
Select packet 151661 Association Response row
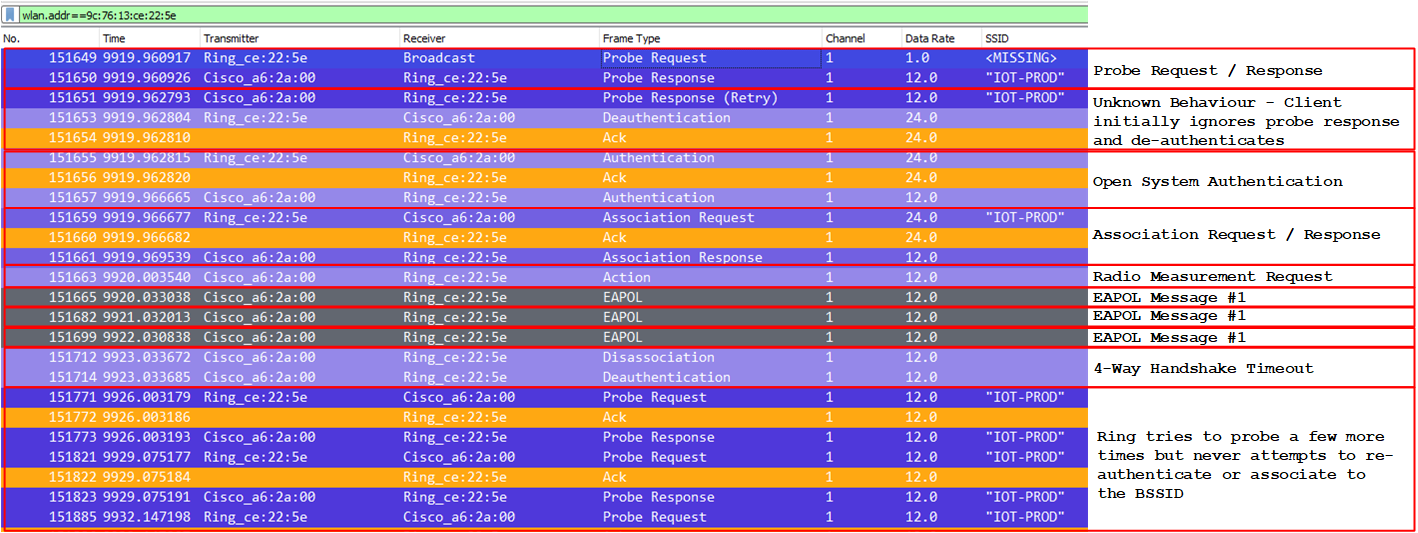click(x=544, y=258)
